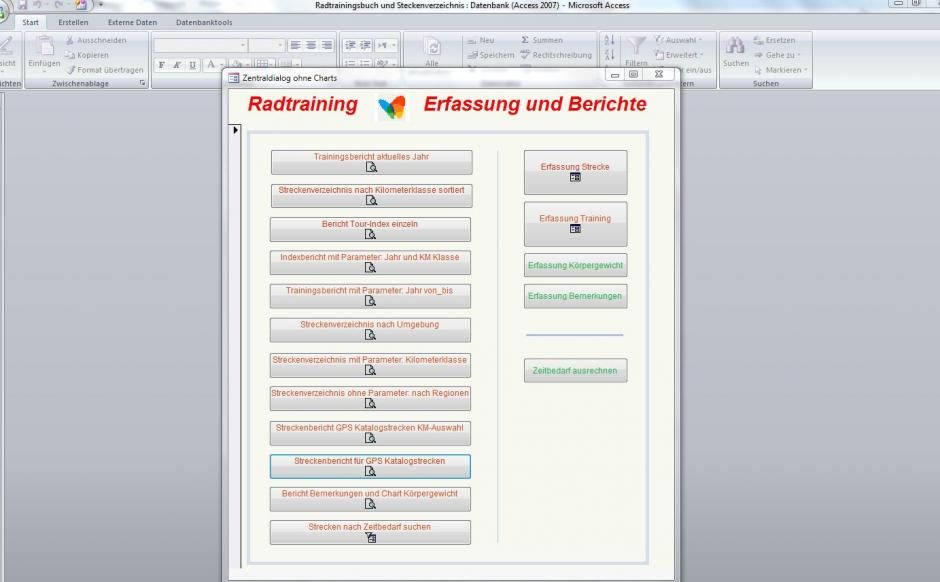This screenshot has height=582, width=940.
Task: Click the Ausschneiden scissors icon
Action: [70, 41]
